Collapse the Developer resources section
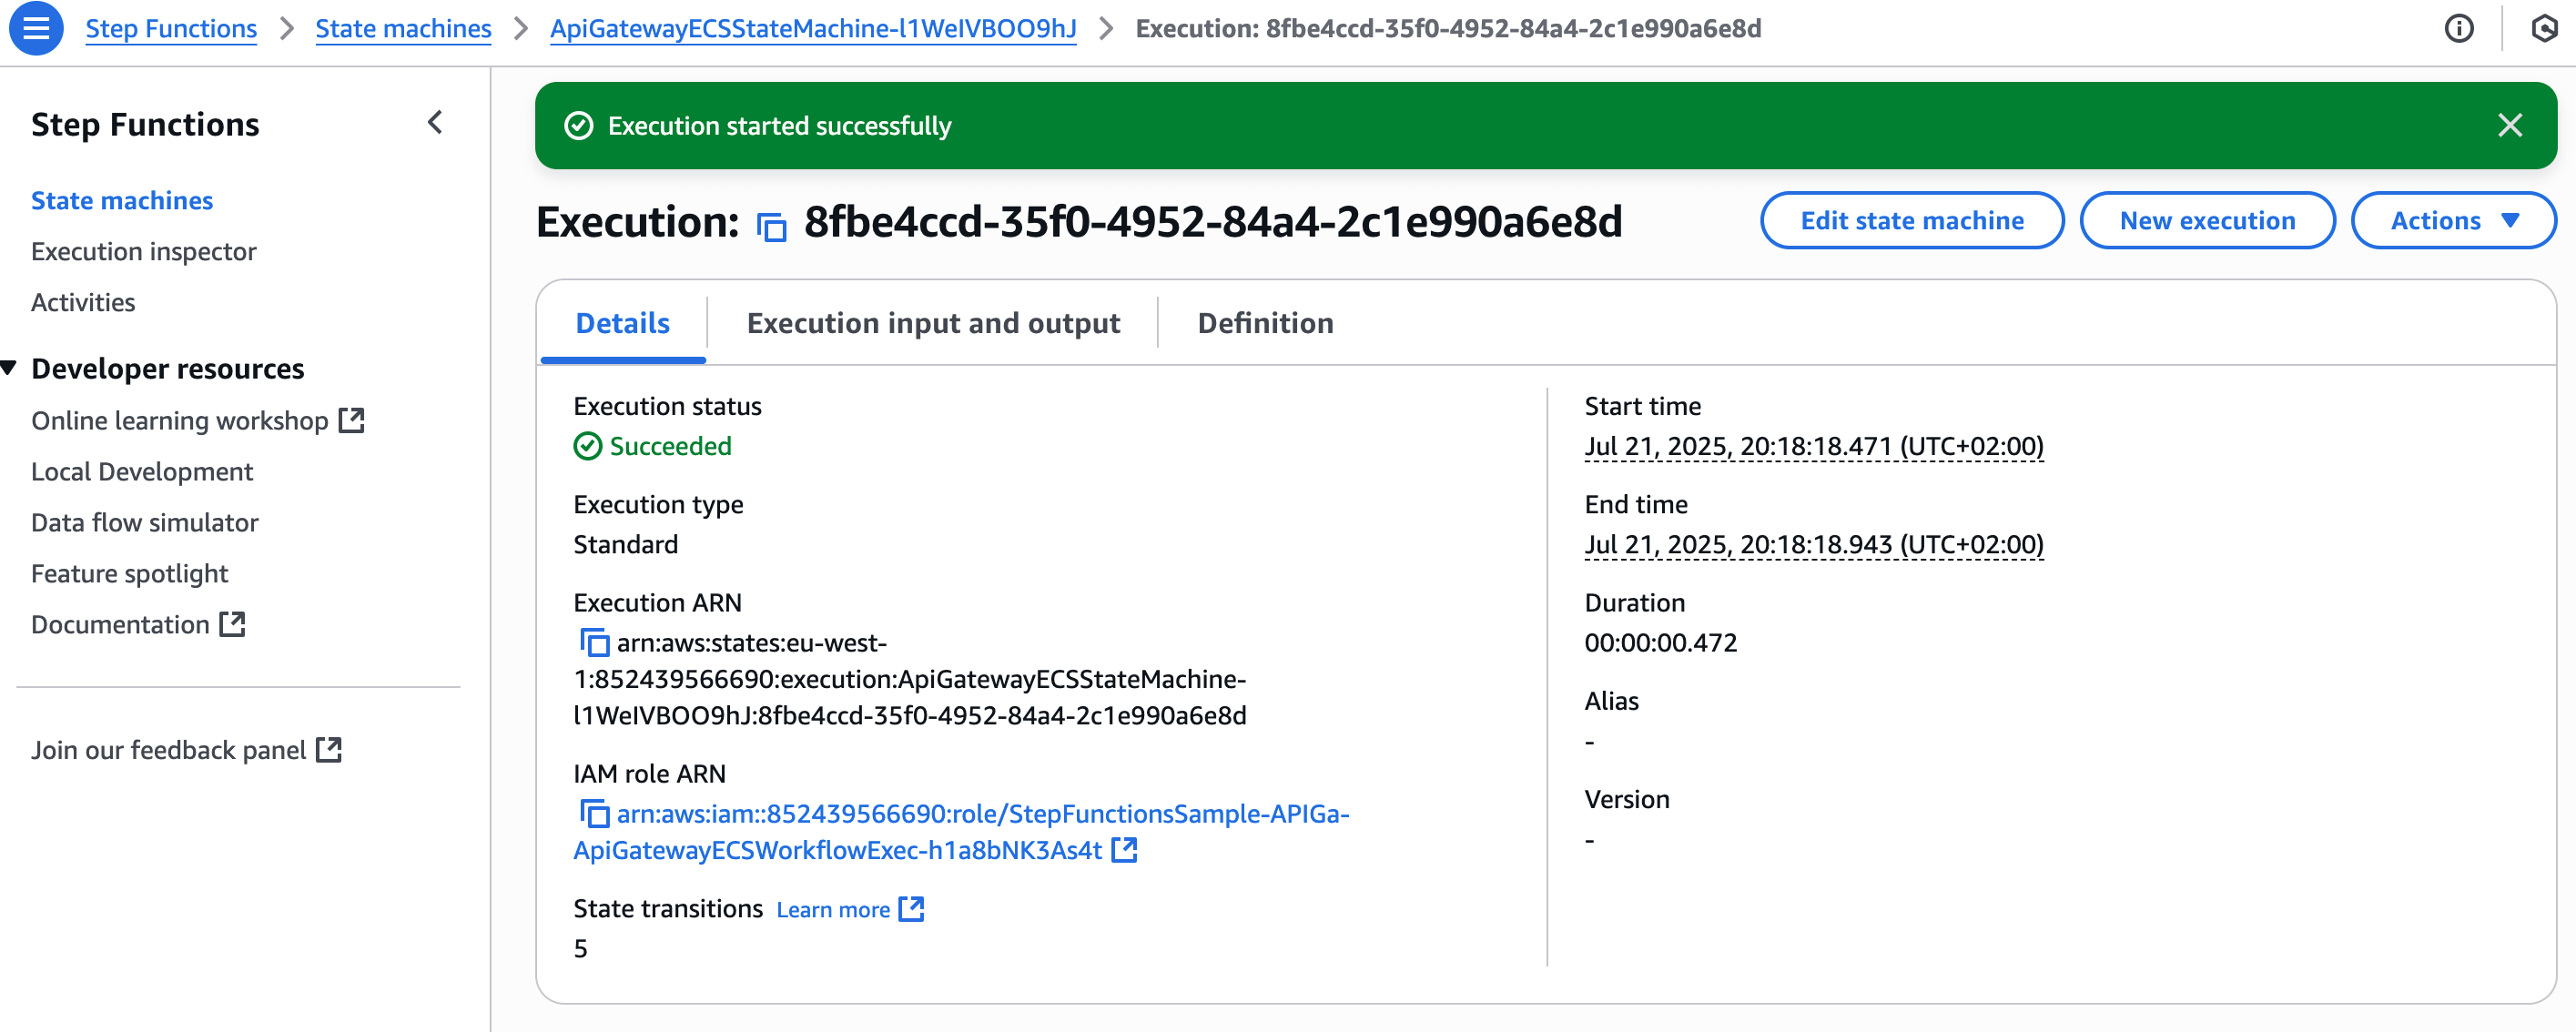This screenshot has width=2576, height=1032. coord(10,368)
